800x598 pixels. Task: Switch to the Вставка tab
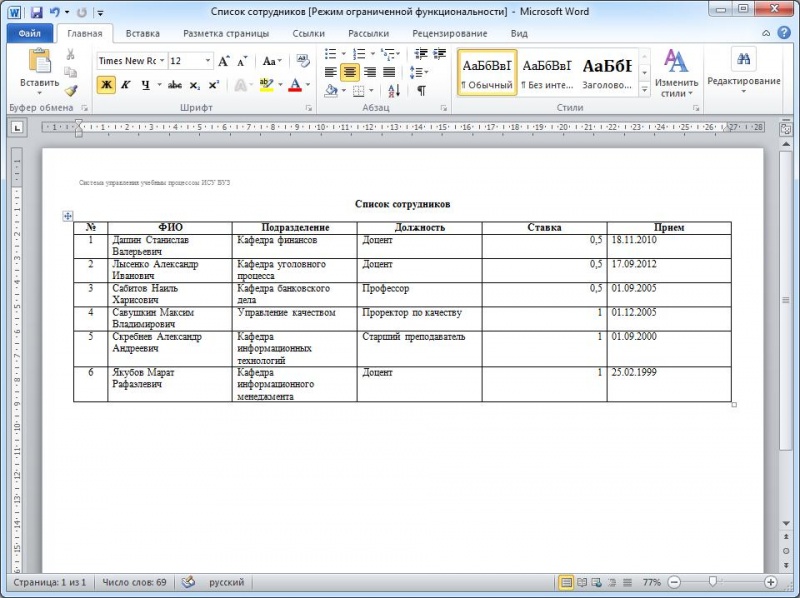click(142, 34)
